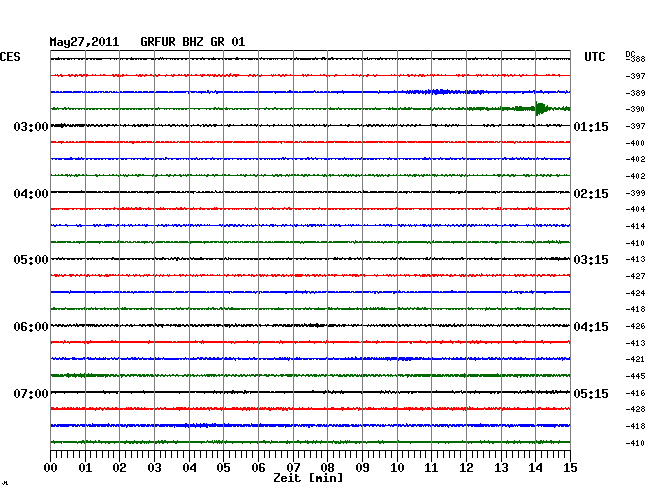Click minute tick label 05
The image size is (650, 494).
click(x=223, y=467)
